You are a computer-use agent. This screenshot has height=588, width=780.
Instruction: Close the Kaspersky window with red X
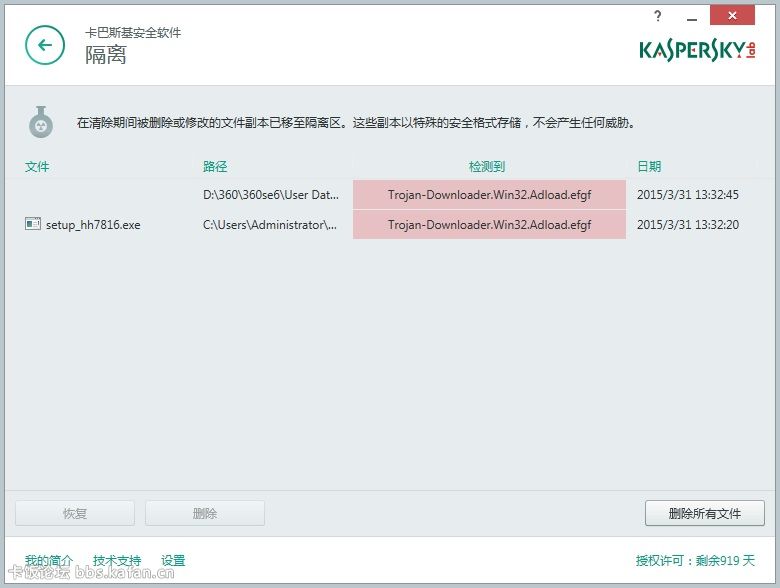point(732,15)
